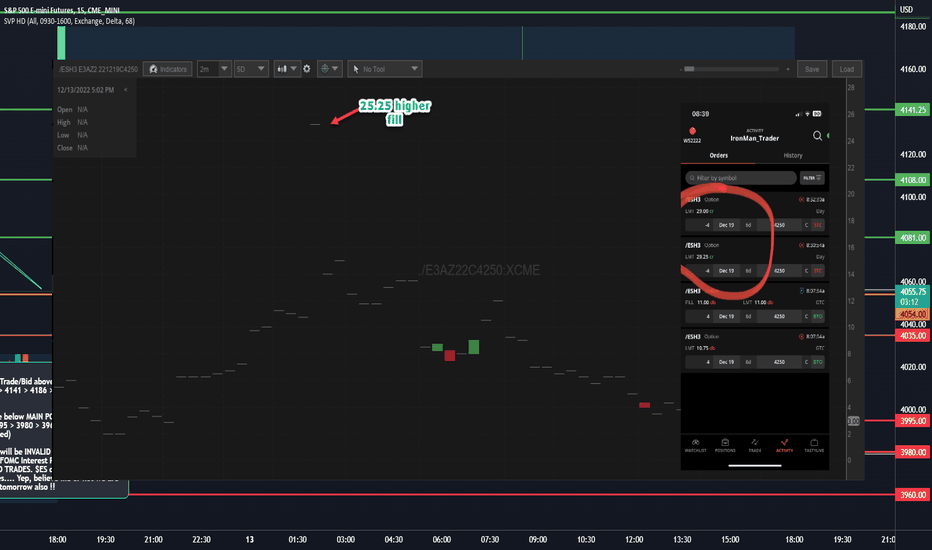This screenshot has width=932, height=550.
Task: Open the Trade tab icon
Action: tap(754, 445)
